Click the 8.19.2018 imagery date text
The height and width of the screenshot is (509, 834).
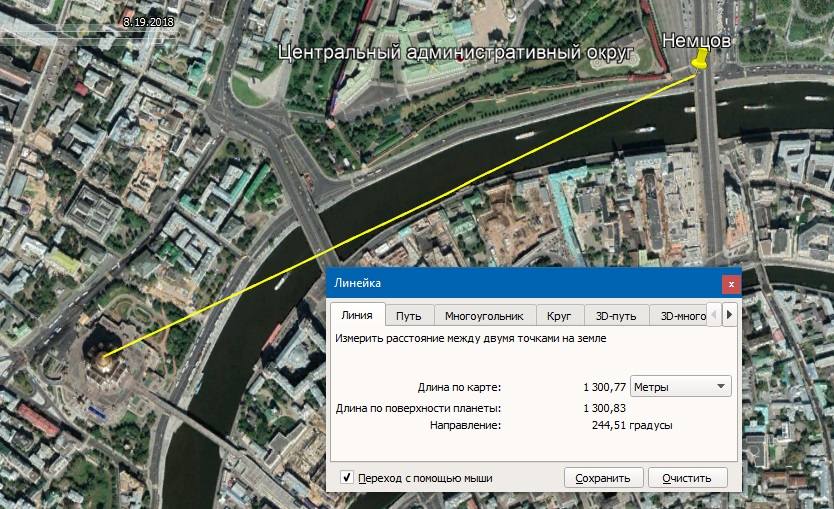point(148,22)
